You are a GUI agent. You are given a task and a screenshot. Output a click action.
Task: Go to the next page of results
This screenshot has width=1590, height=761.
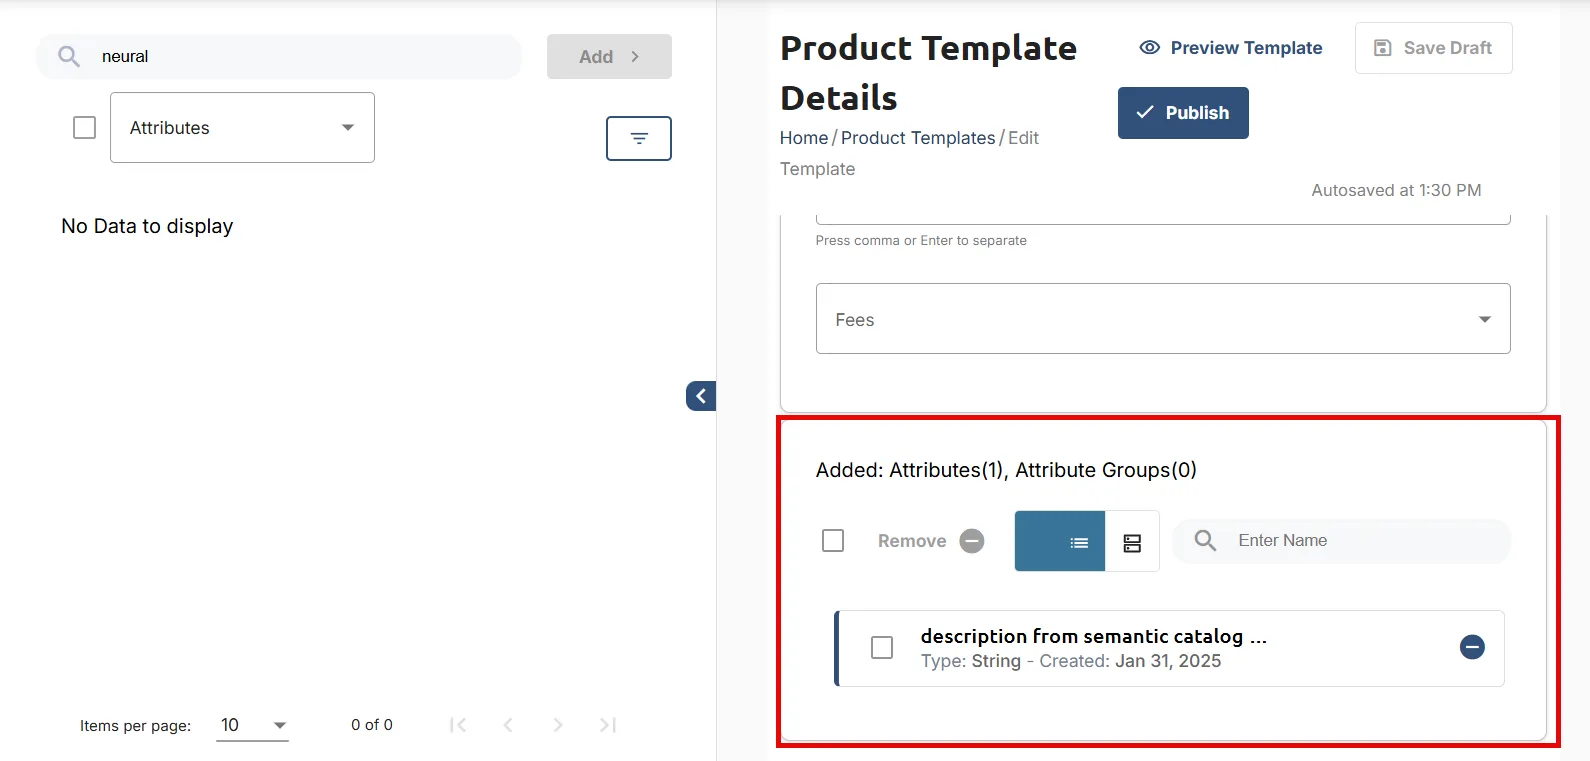click(558, 725)
